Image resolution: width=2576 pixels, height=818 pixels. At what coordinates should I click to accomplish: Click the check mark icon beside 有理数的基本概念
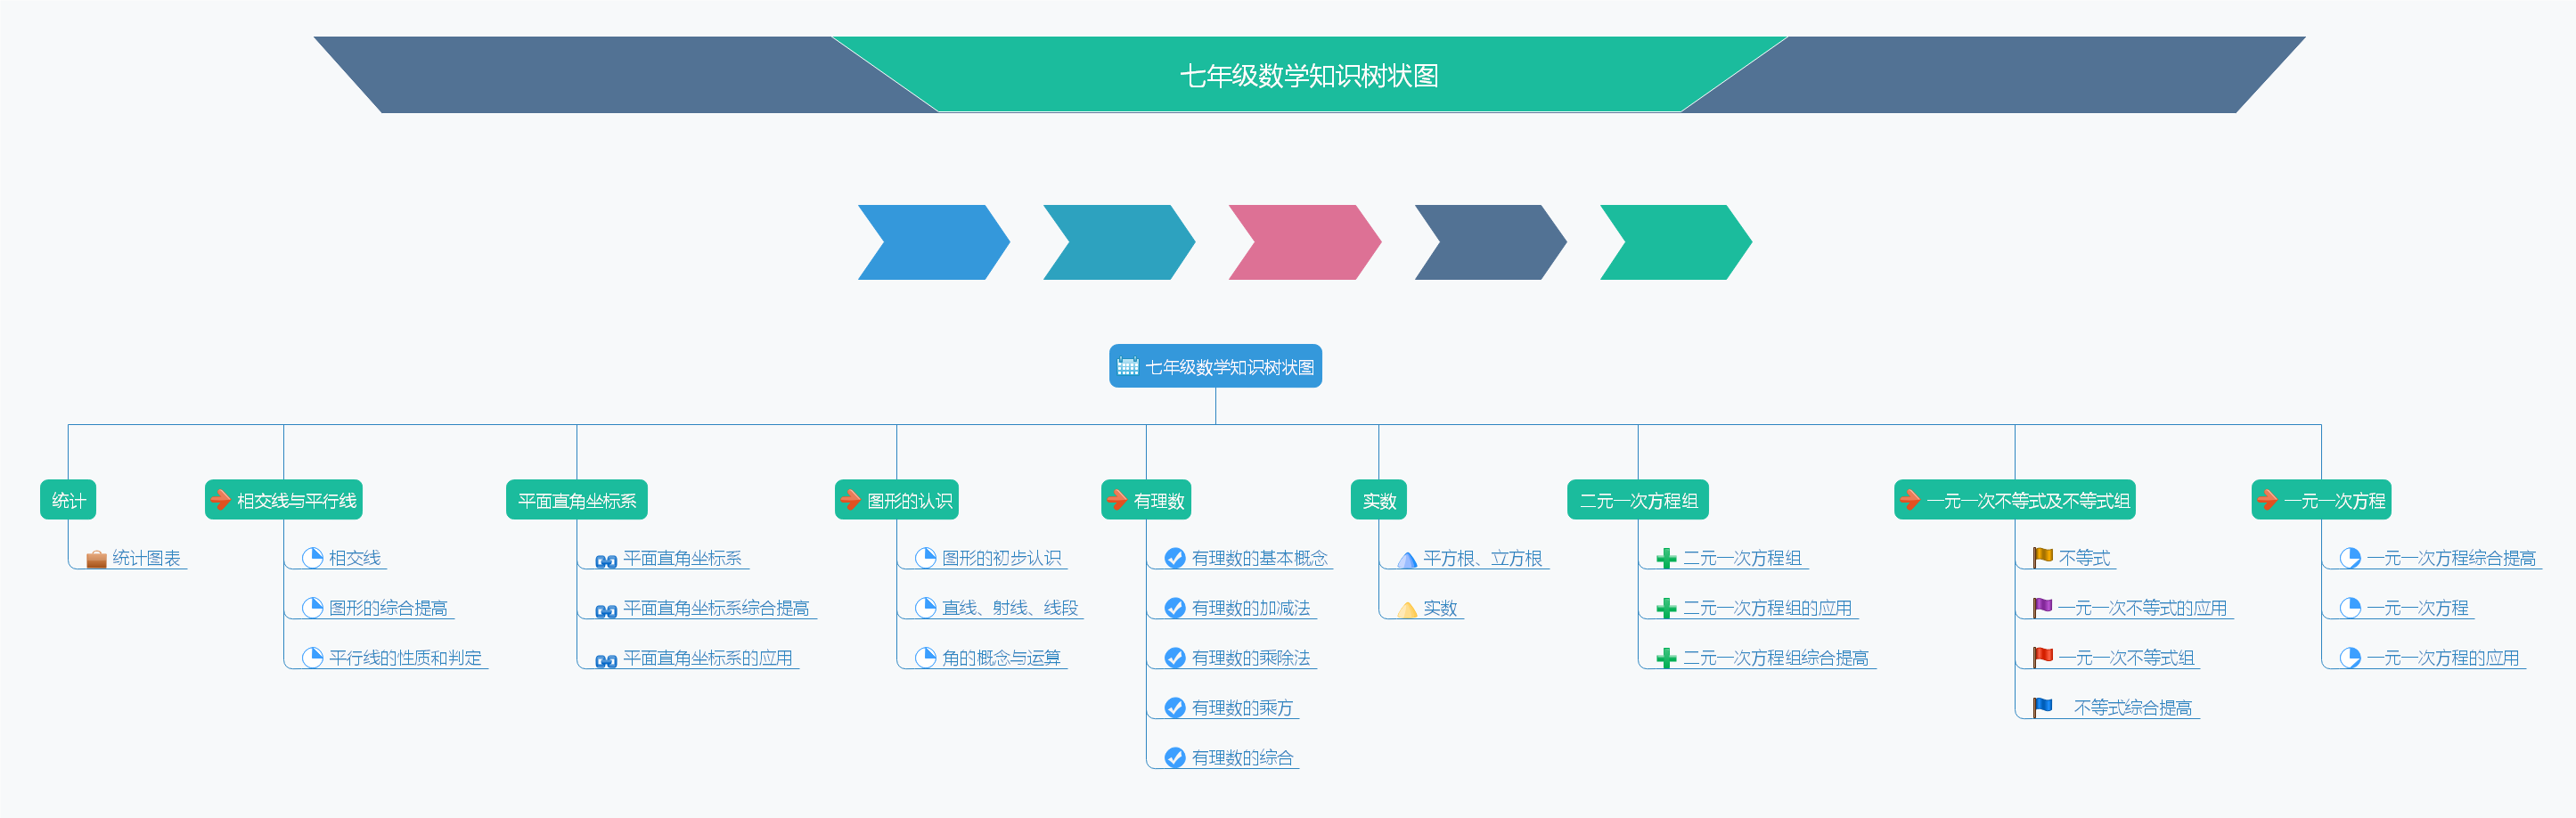[x=1176, y=558]
